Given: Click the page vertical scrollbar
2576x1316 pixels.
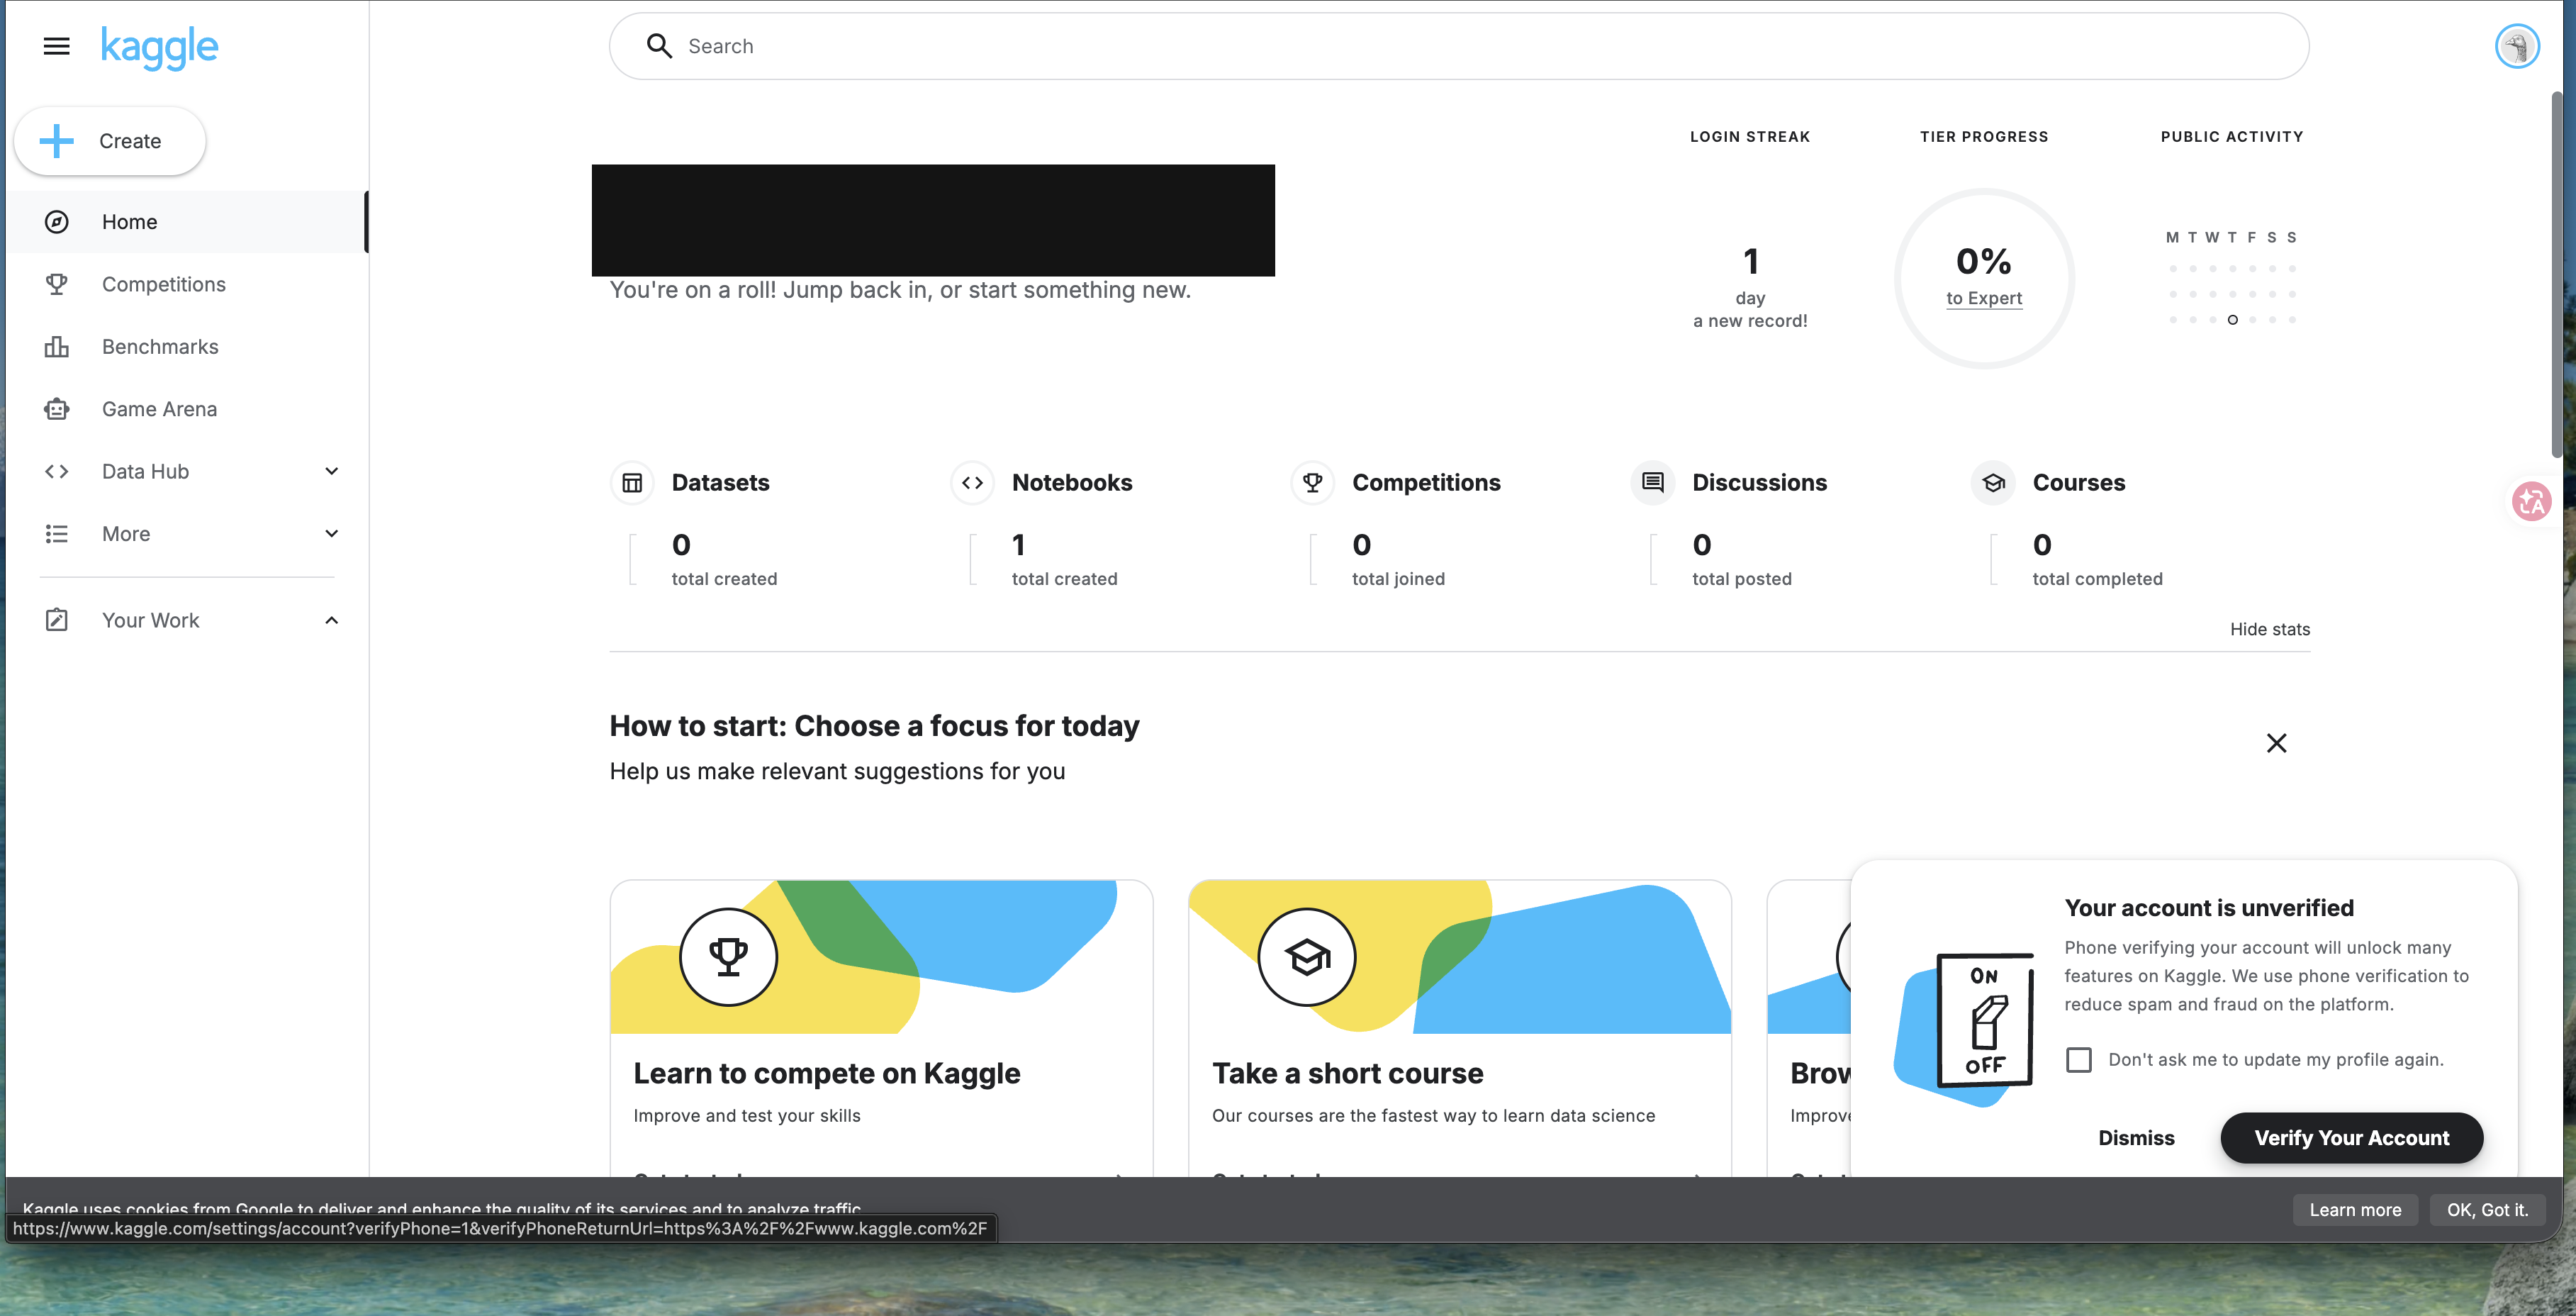Looking at the screenshot, I should coord(2556,275).
